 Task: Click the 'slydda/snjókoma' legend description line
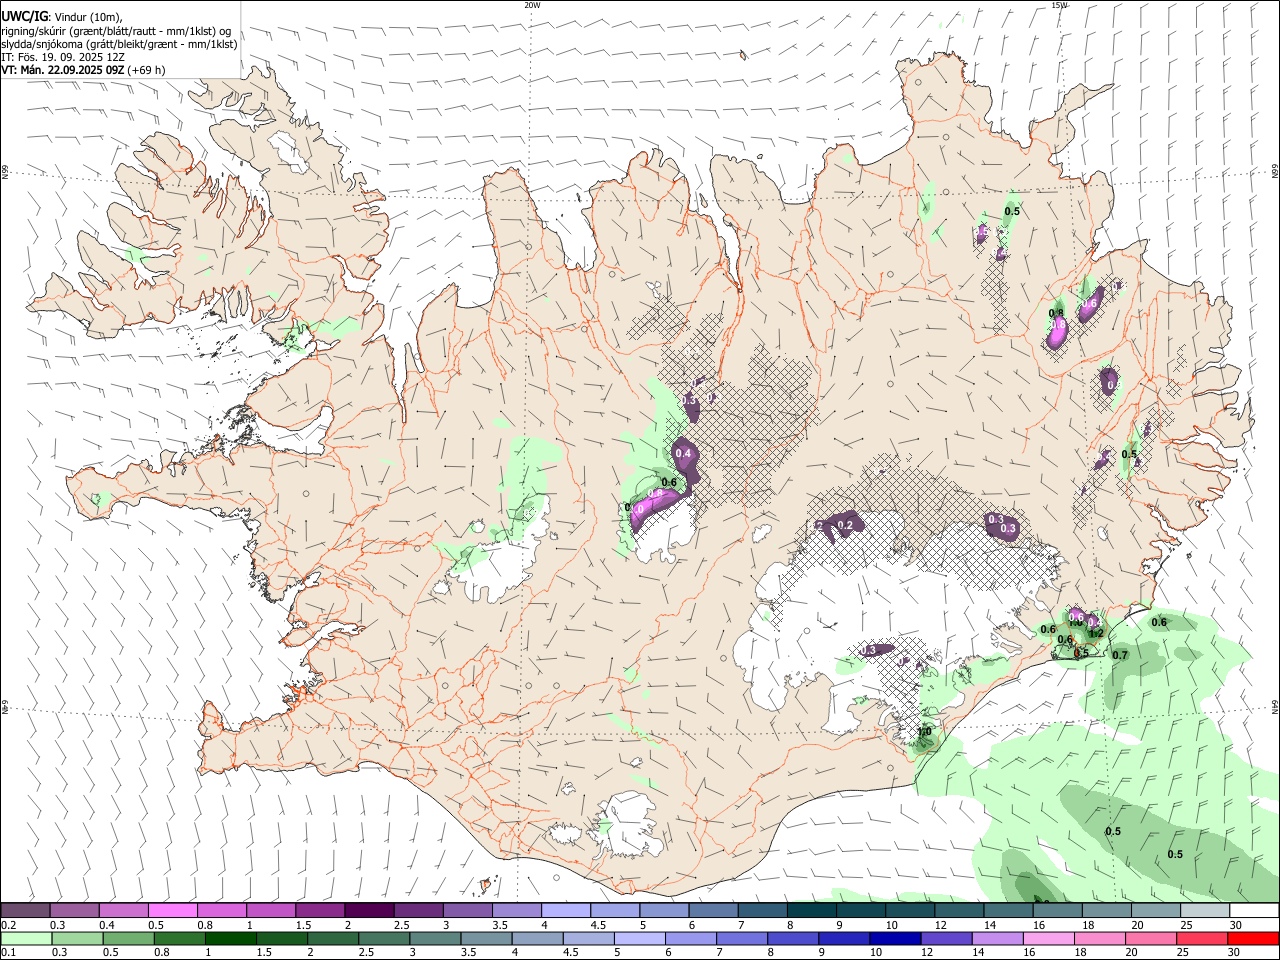119,44
